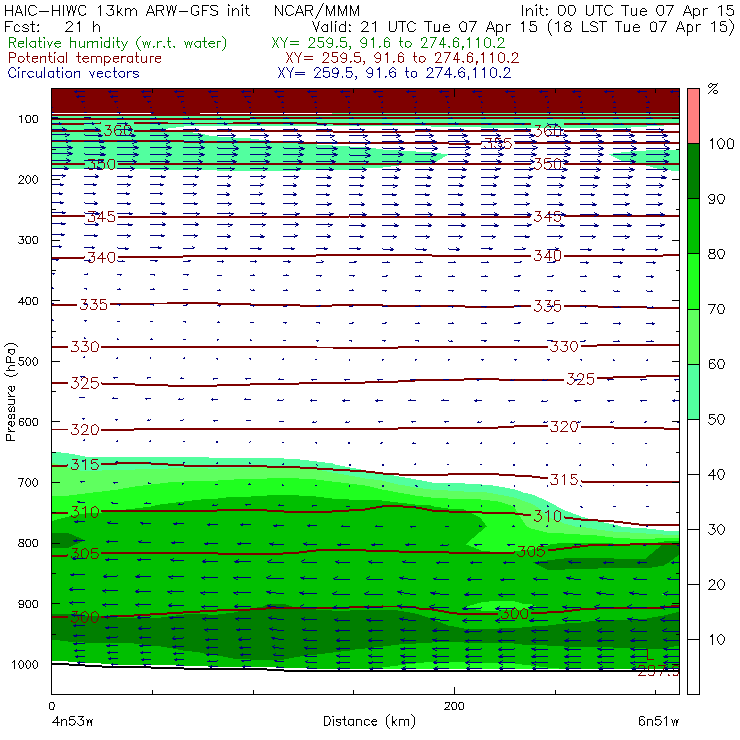Click the colorbar '10' value label
This screenshot has width=740, height=740.
point(716,639)
